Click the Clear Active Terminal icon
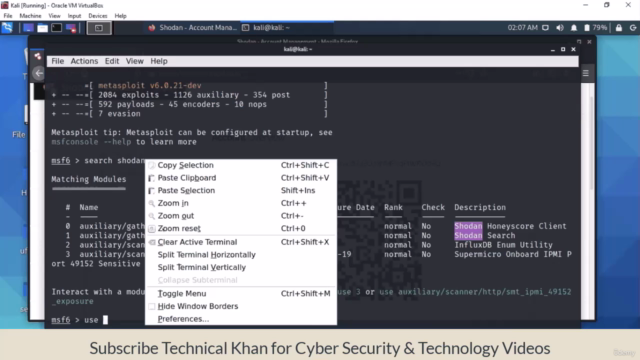The image size is (640, 360). tap(152, 242)
